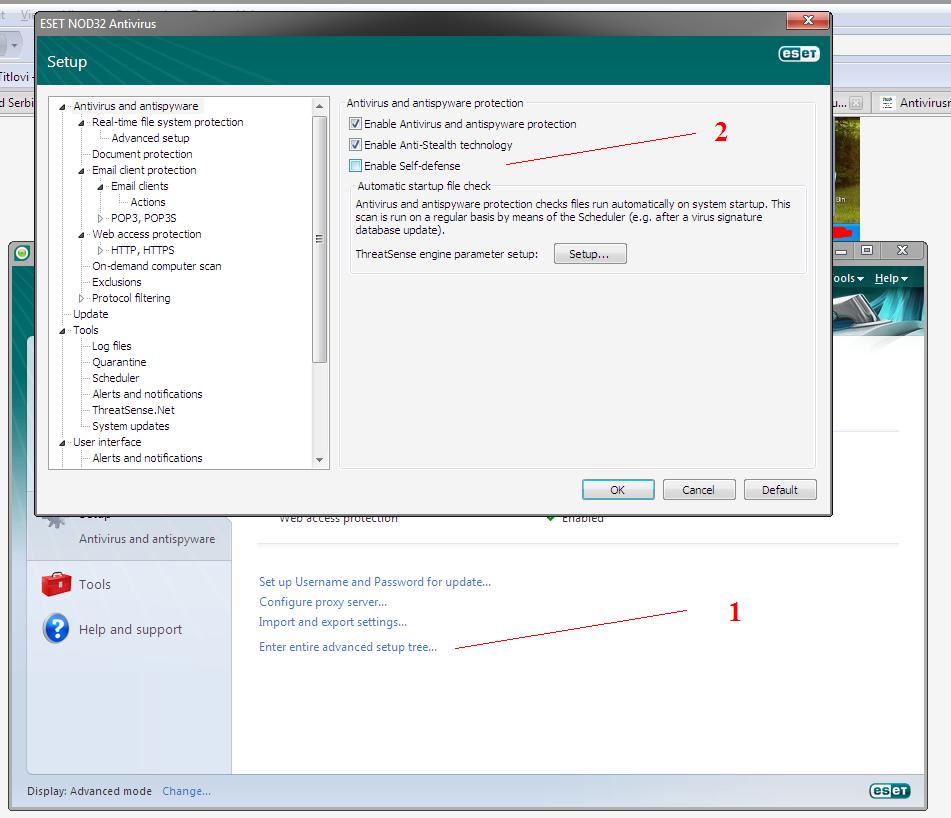Click ESET logo in main window footer
The height and width of the screenshot is (818, 951).
pos(890,791)
